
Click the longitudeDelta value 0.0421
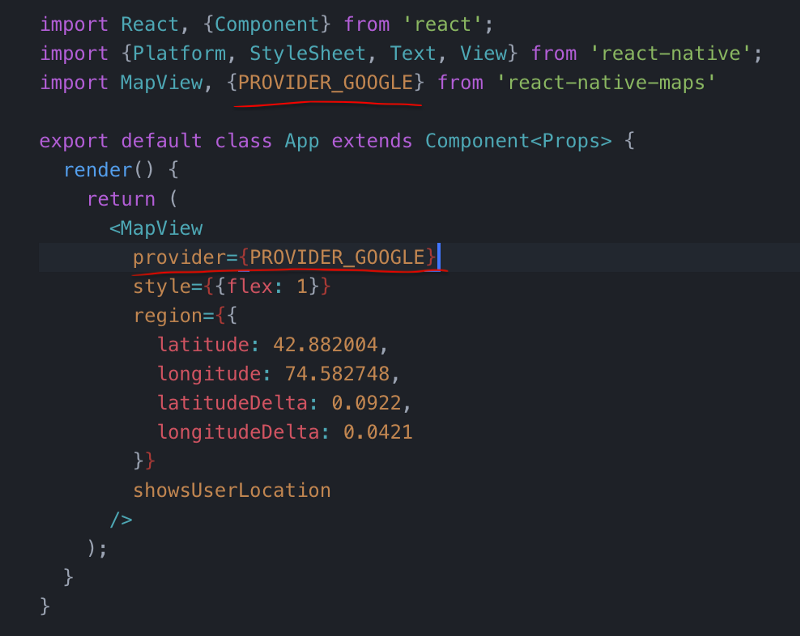[x=378, y=432]
